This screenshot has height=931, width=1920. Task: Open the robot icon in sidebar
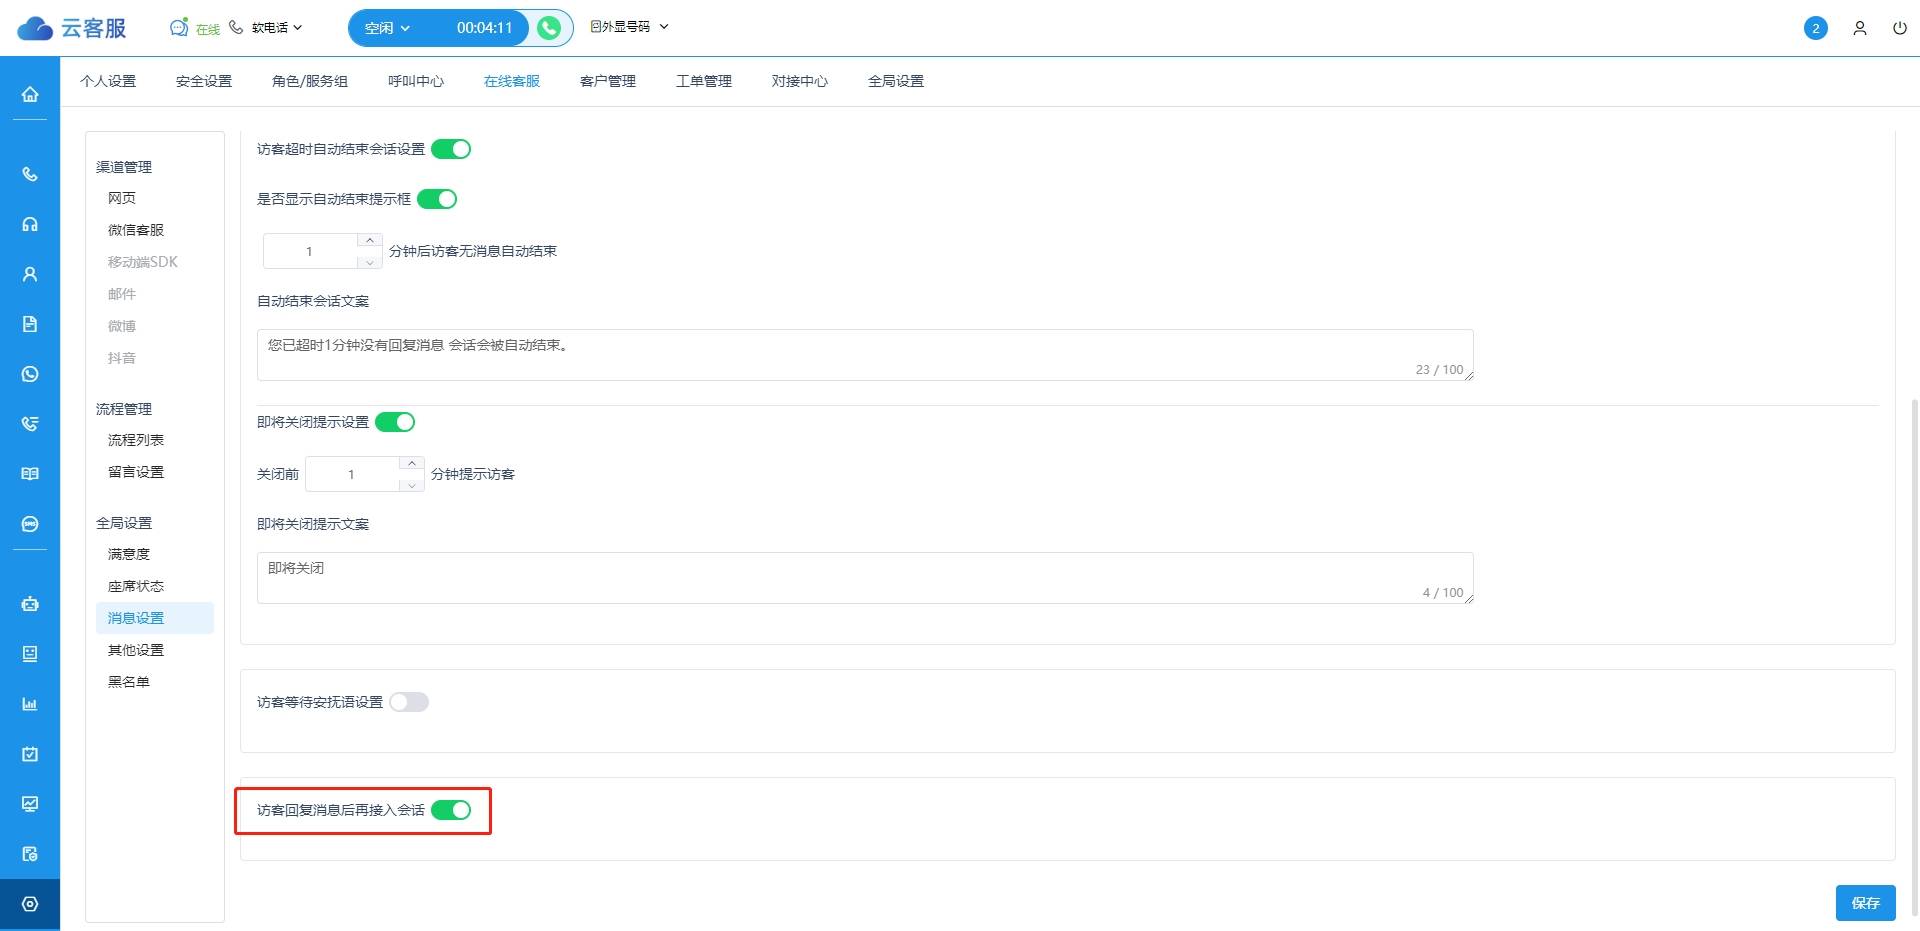pyautogui.click(x=30, y=604)
